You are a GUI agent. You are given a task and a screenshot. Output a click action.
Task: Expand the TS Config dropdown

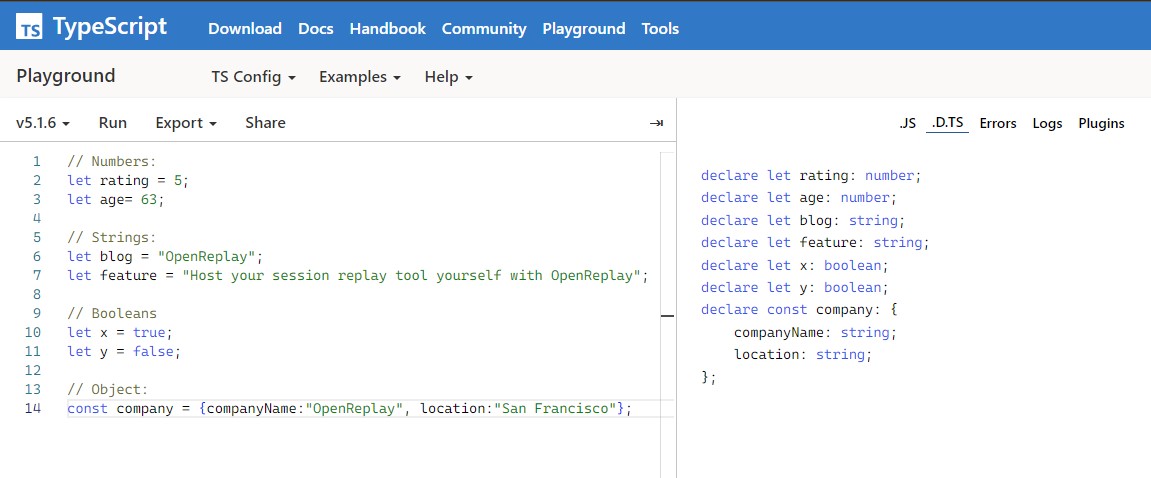pyautogui.click(x=253, y=76)
